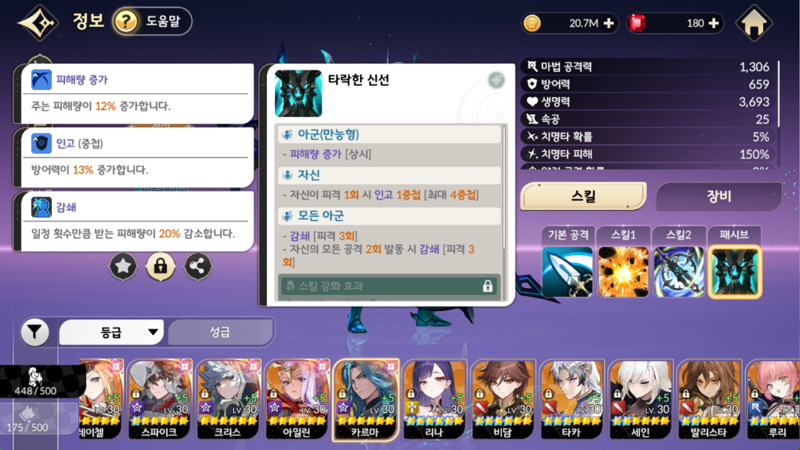Switch to the 스킬 tab
The image size is (800, 450).
(583, 196)
